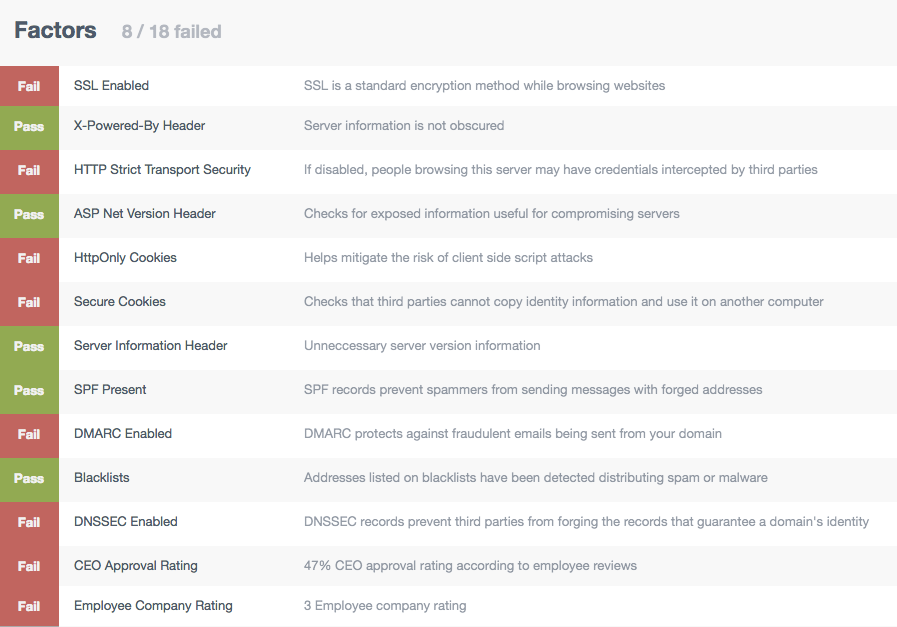Click the Factors heading

pos(55,30)
